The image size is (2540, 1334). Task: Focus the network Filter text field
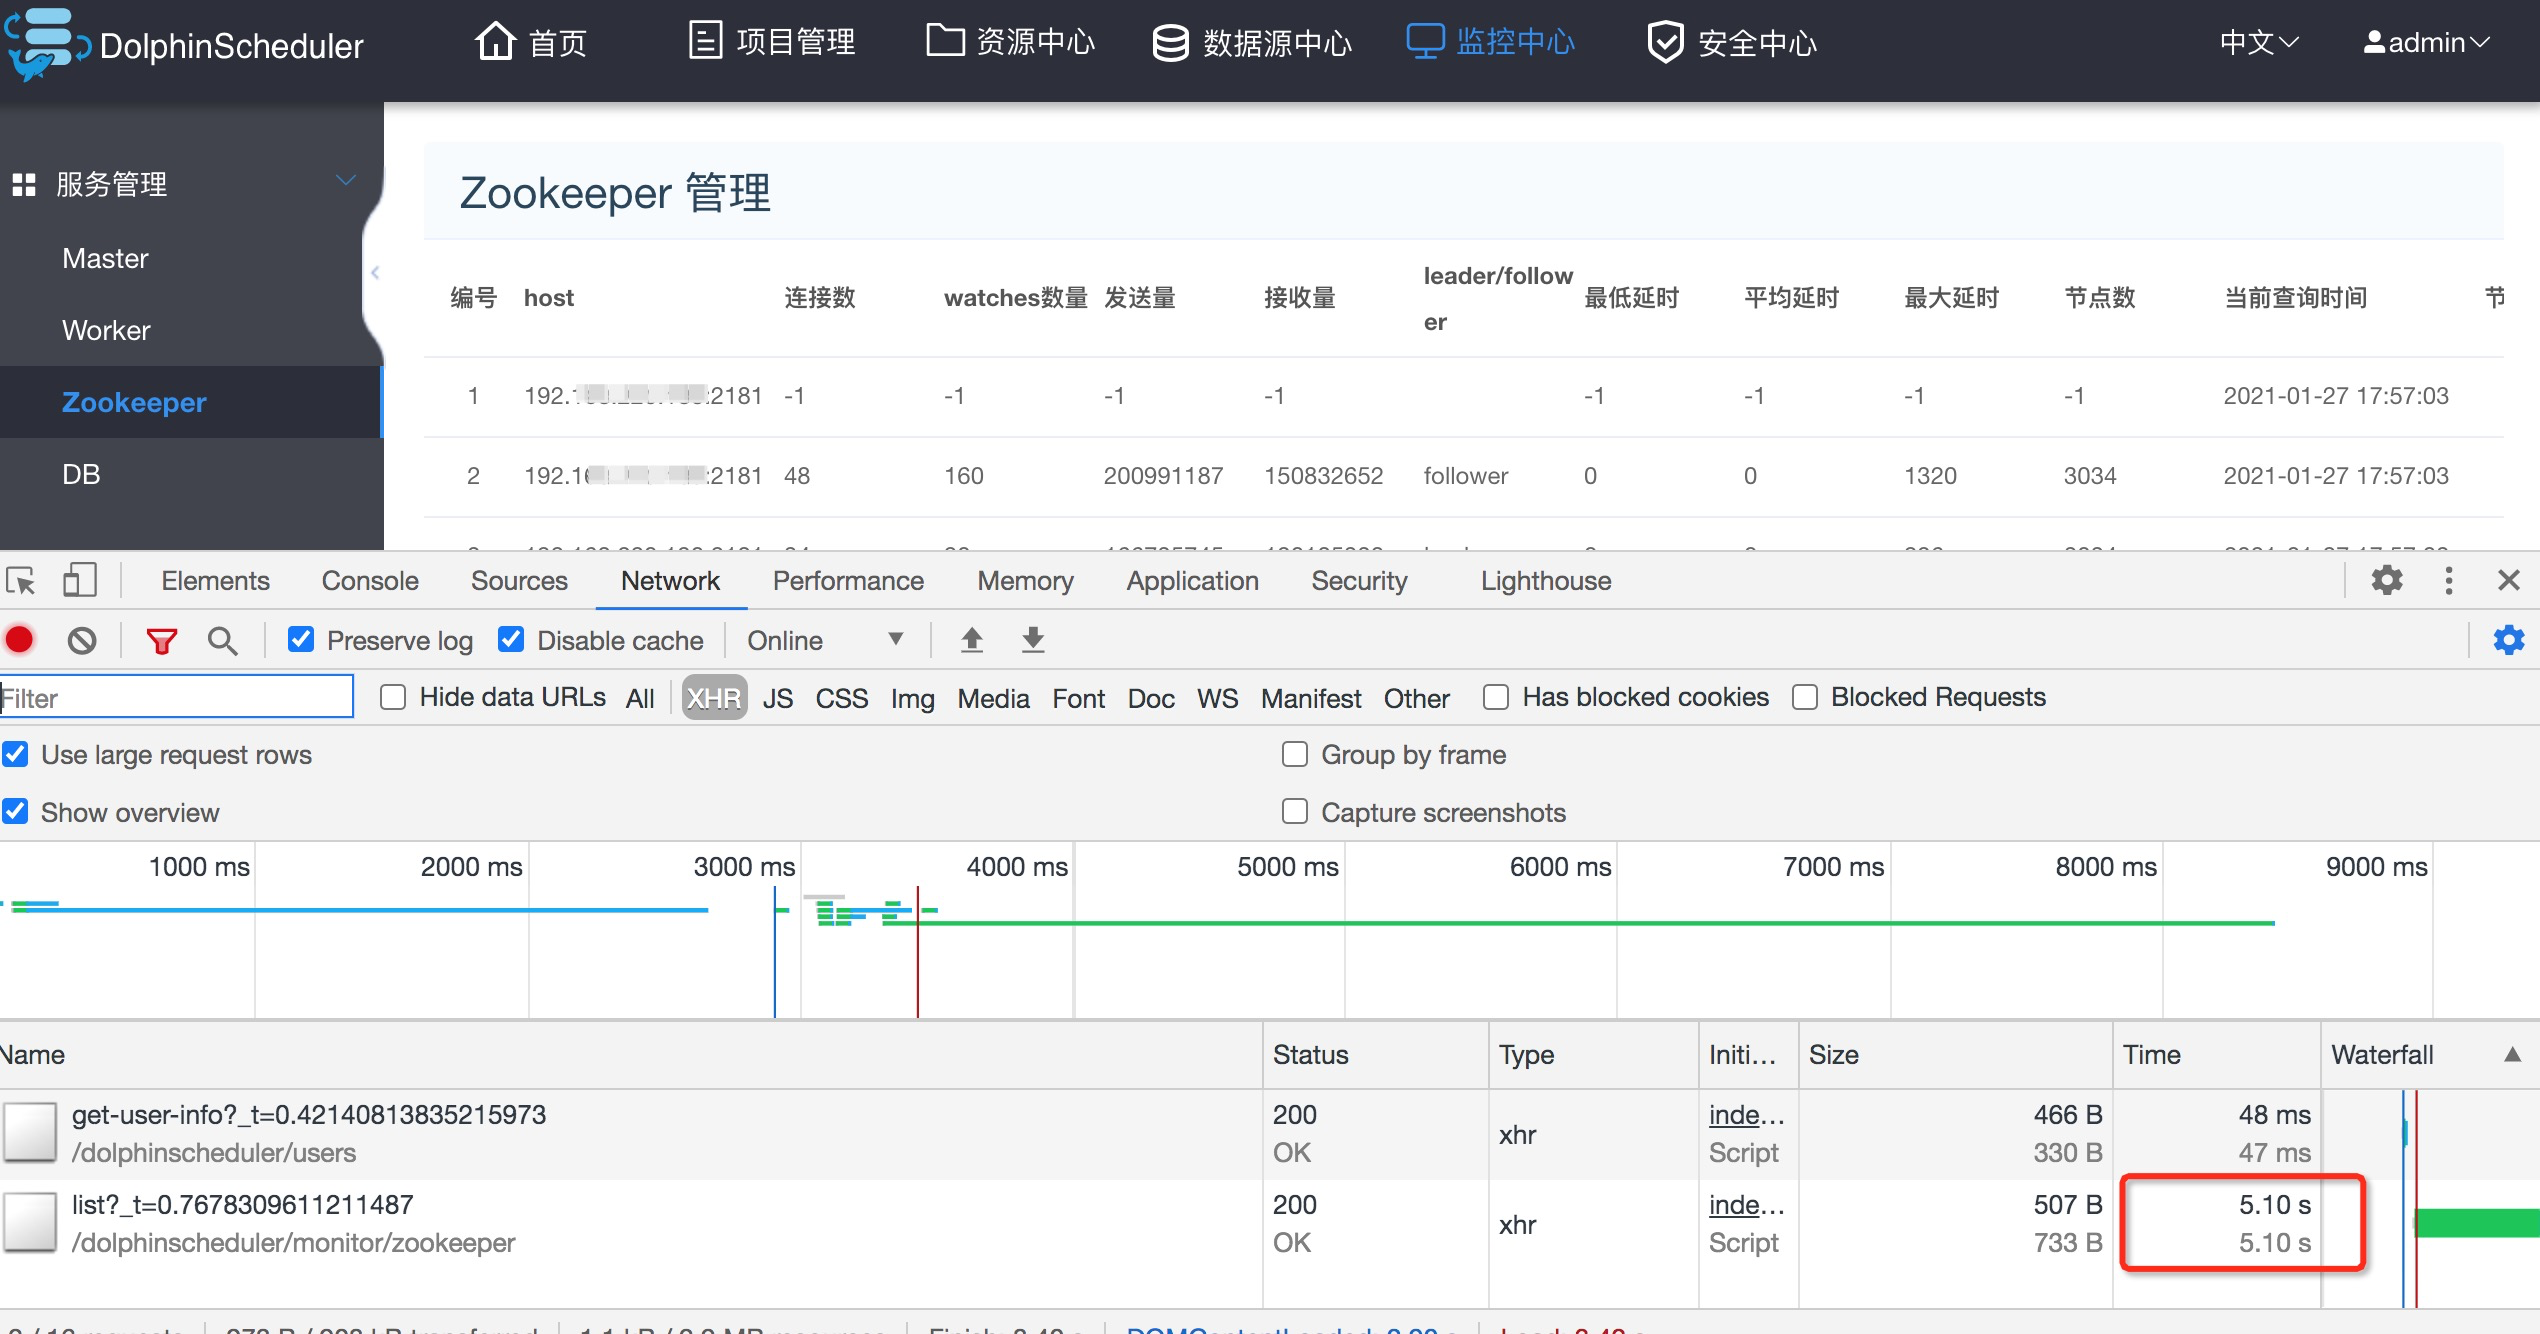[176, 697]
